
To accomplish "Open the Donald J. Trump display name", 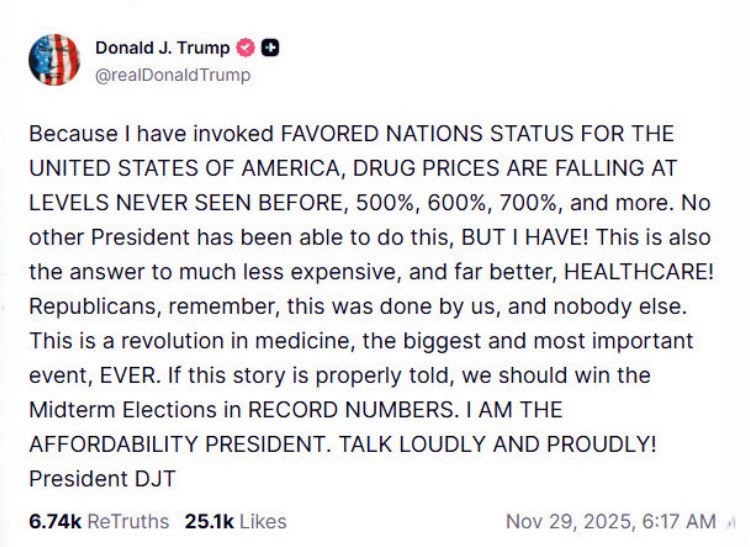I will click(x=162, y=48).
